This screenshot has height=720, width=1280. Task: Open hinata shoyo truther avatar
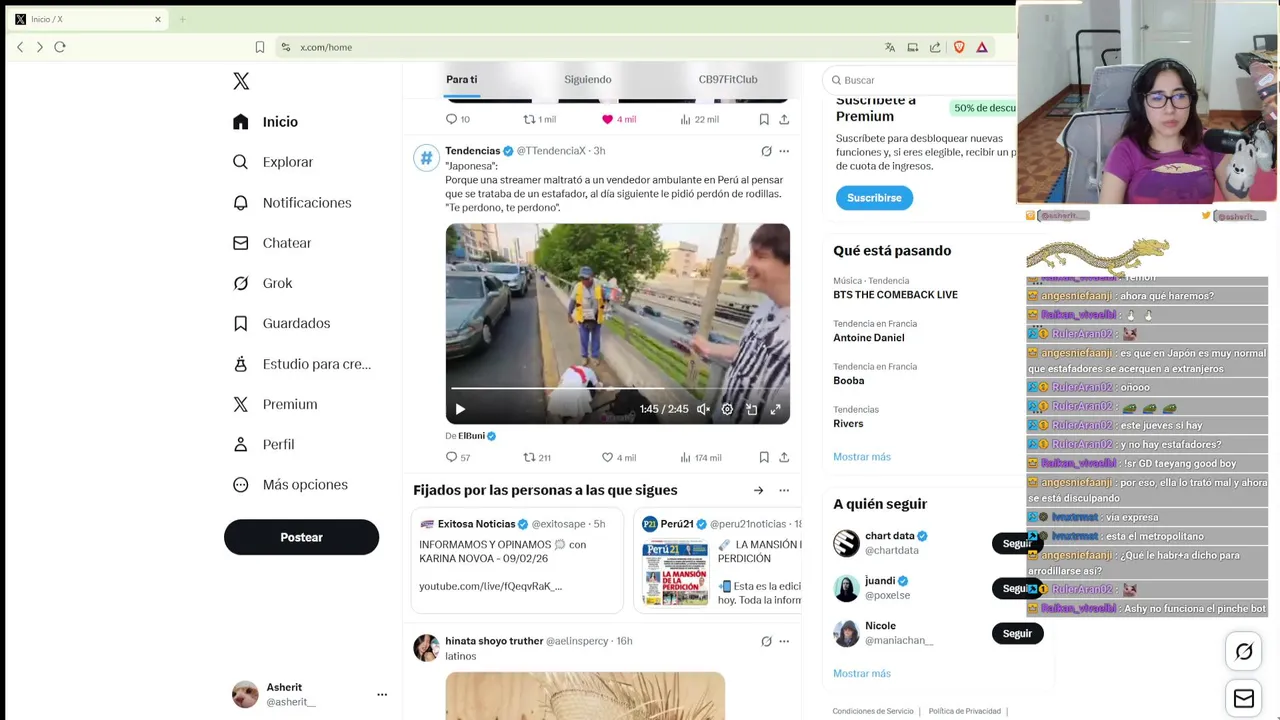[x=427, y=647]
